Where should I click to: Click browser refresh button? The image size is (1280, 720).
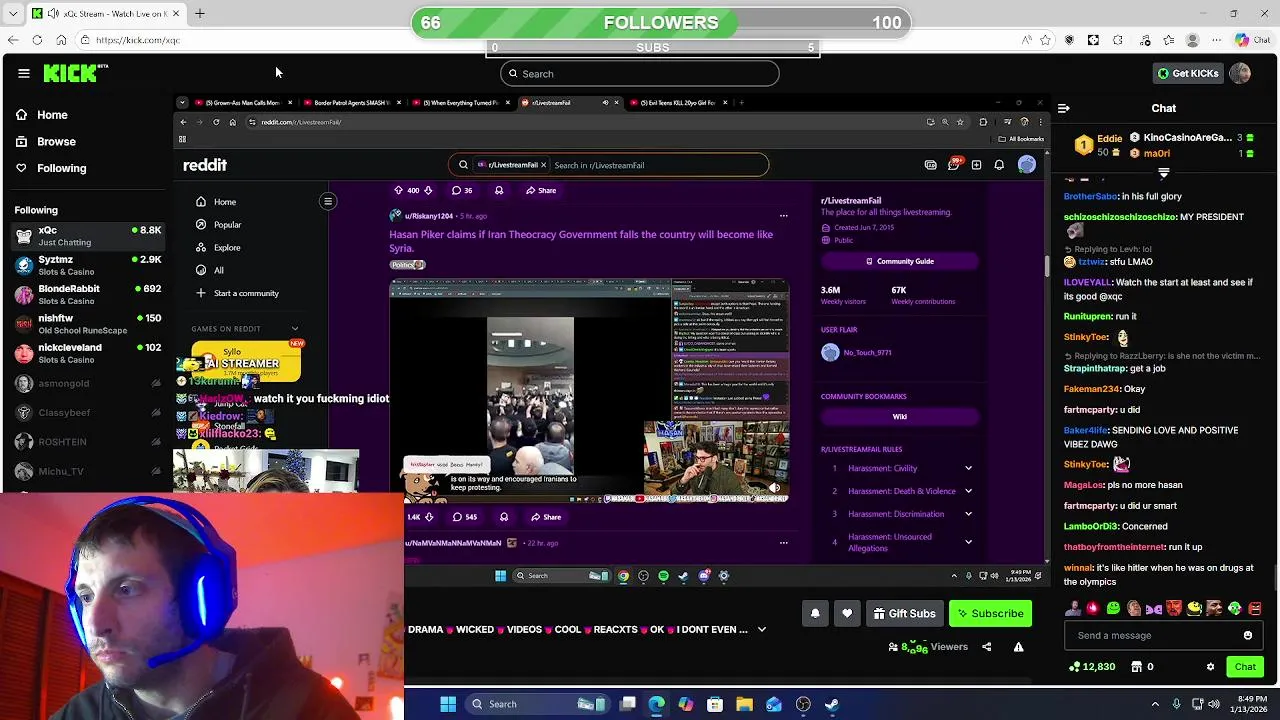[x=37, y=40]
